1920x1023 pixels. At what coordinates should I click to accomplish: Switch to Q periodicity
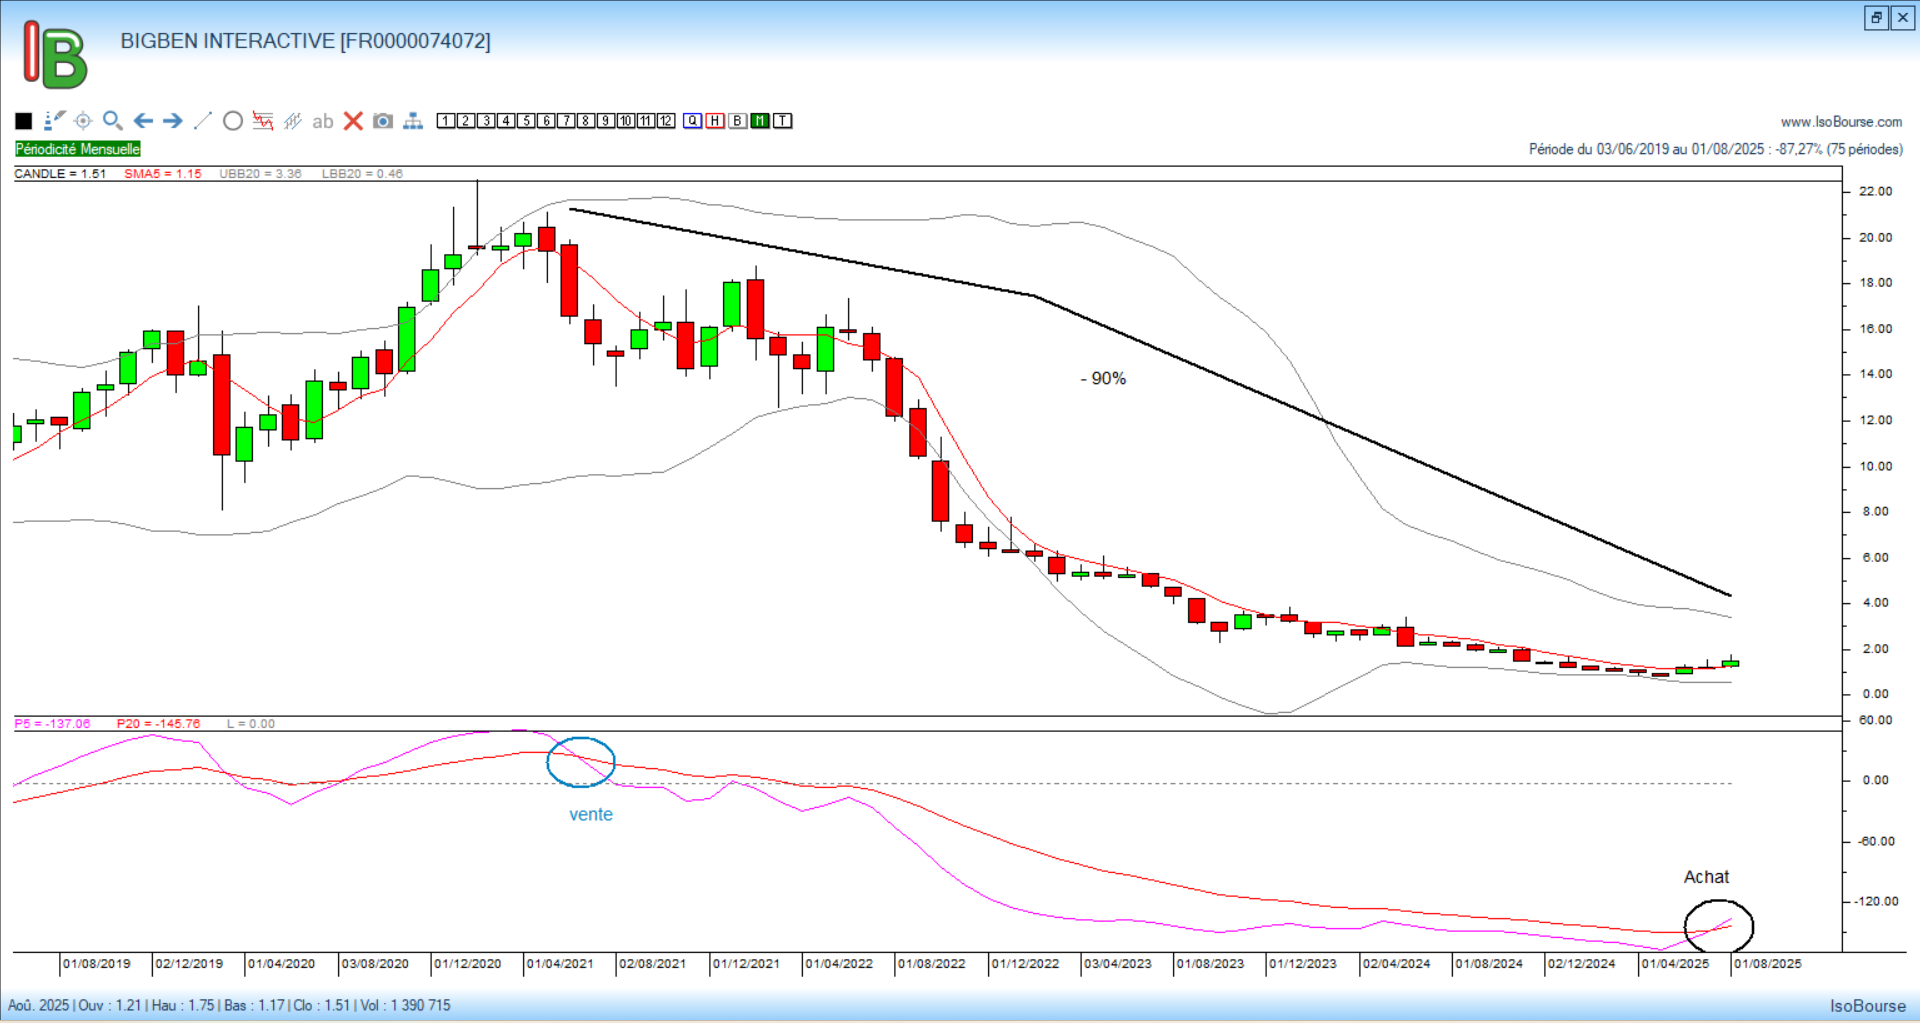tap(693, 121)
